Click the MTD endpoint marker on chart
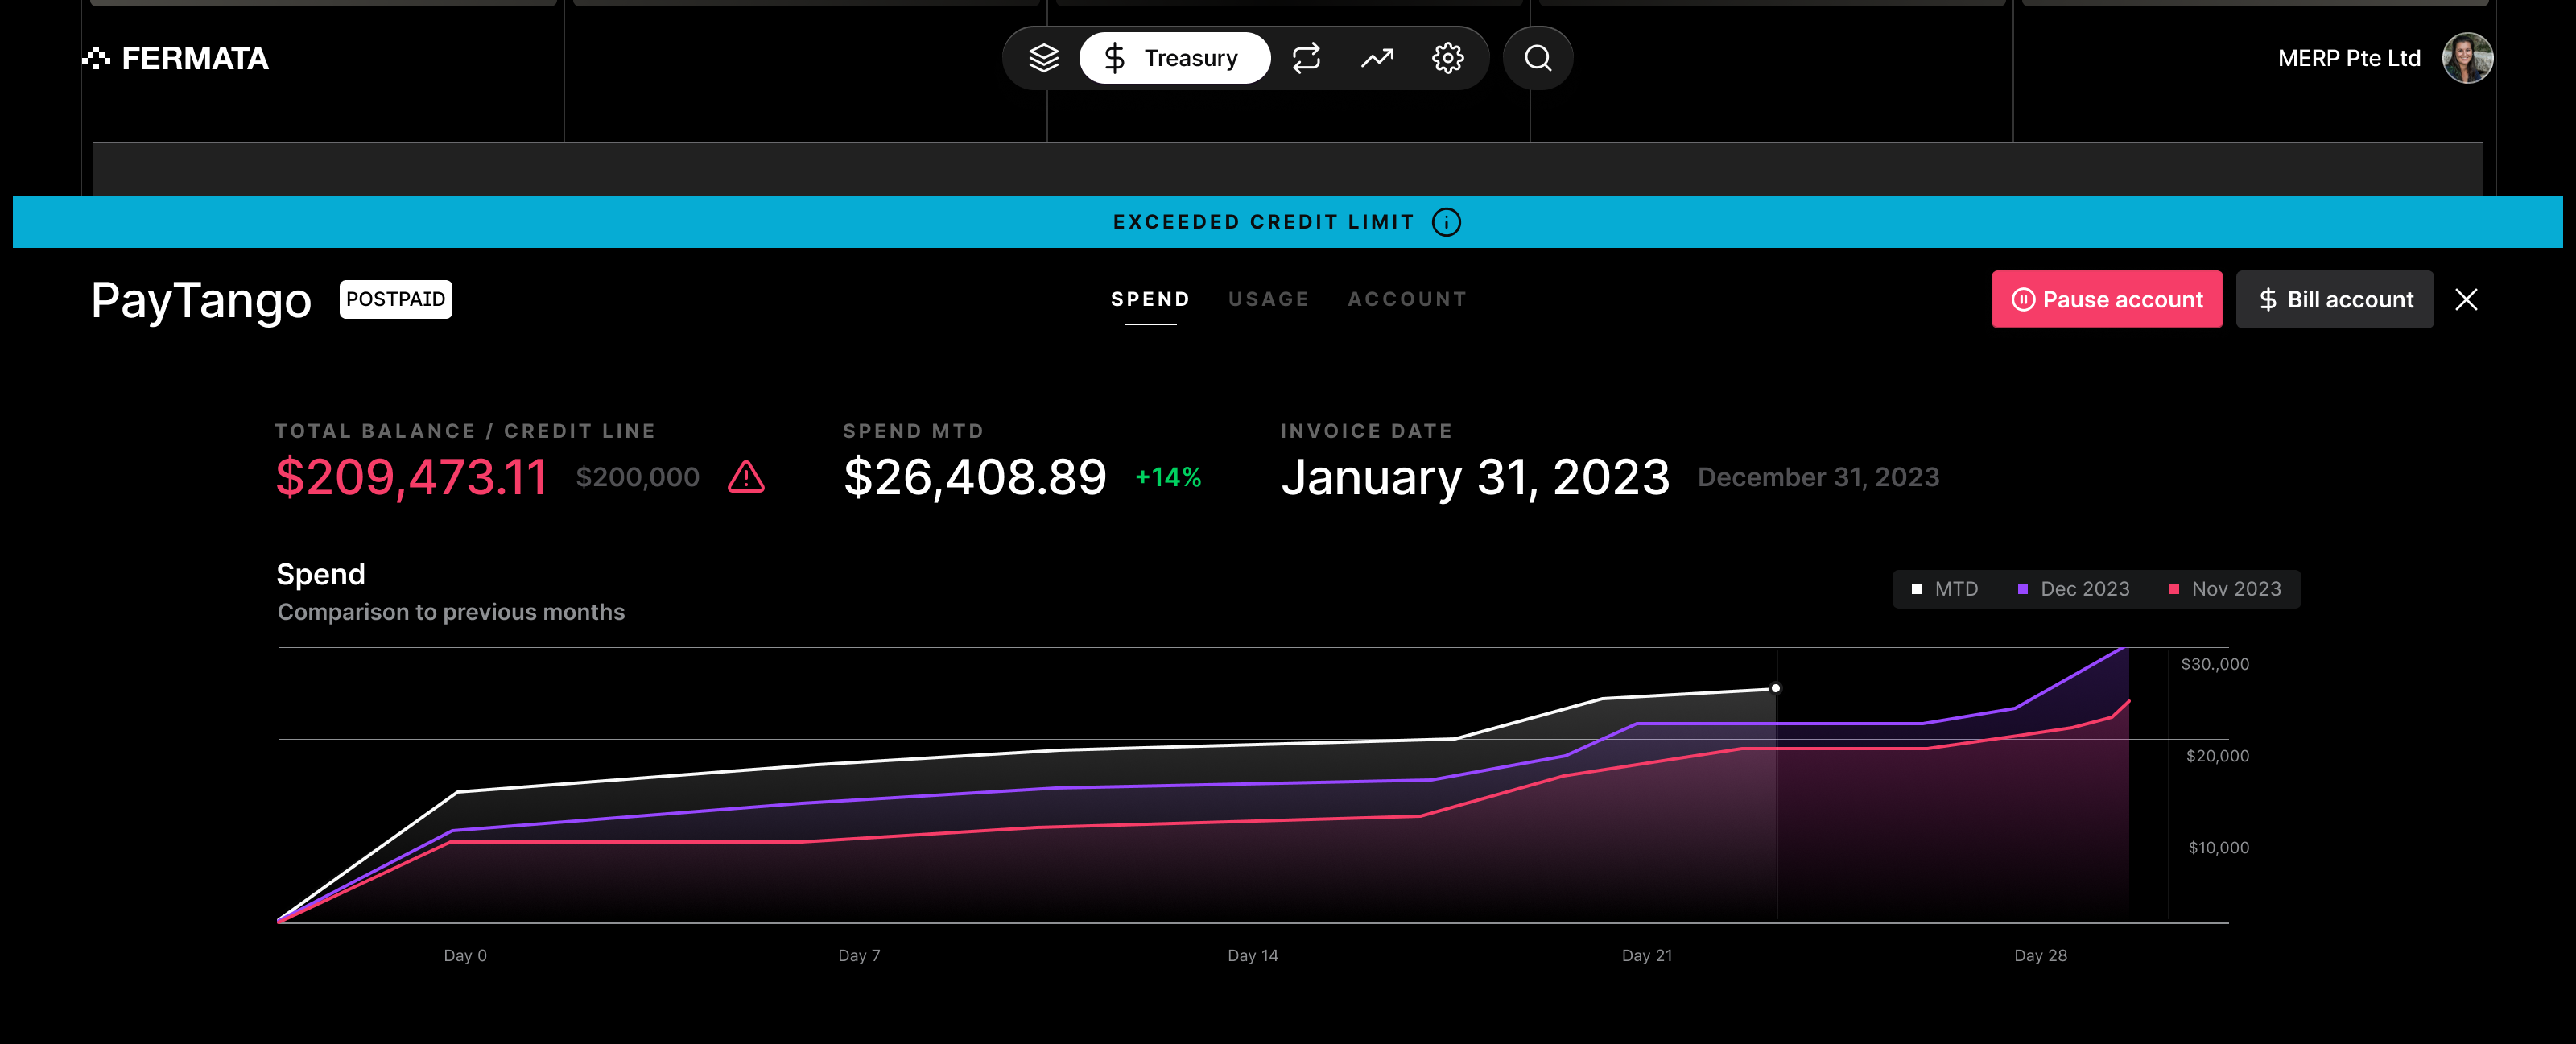Screen dimensions: 2576x1044 tap(1775, 688)
